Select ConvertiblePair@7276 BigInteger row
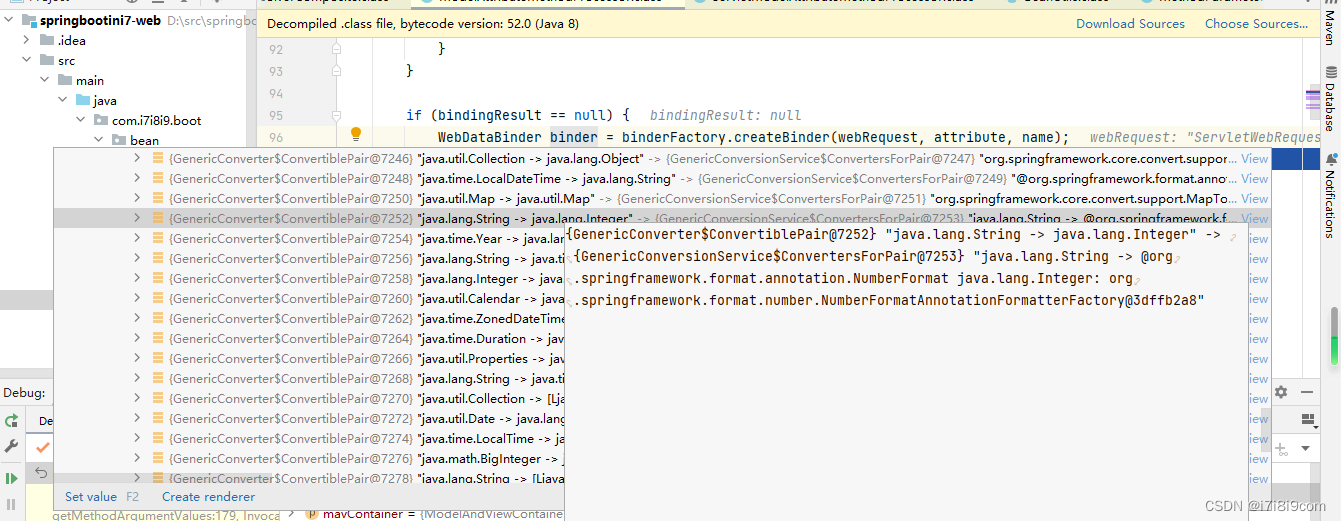 click(309, 459)
